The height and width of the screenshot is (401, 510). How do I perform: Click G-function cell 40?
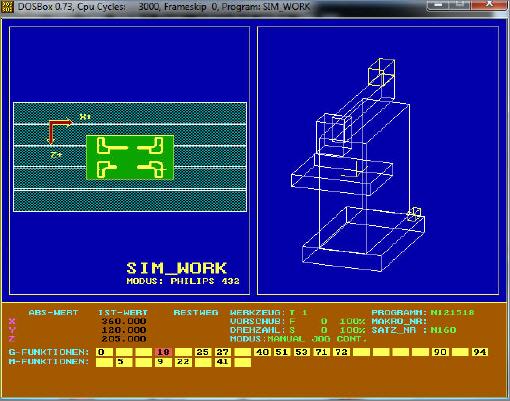262,352
